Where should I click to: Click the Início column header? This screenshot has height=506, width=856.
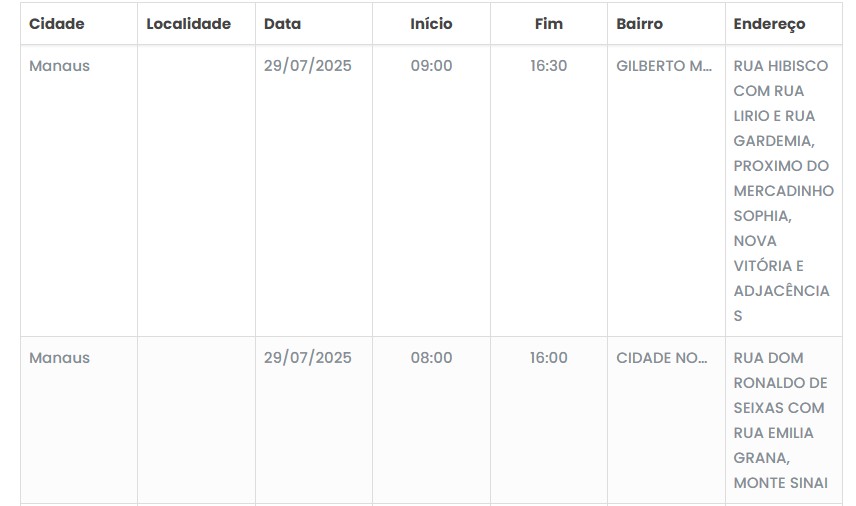pos(431,24)
